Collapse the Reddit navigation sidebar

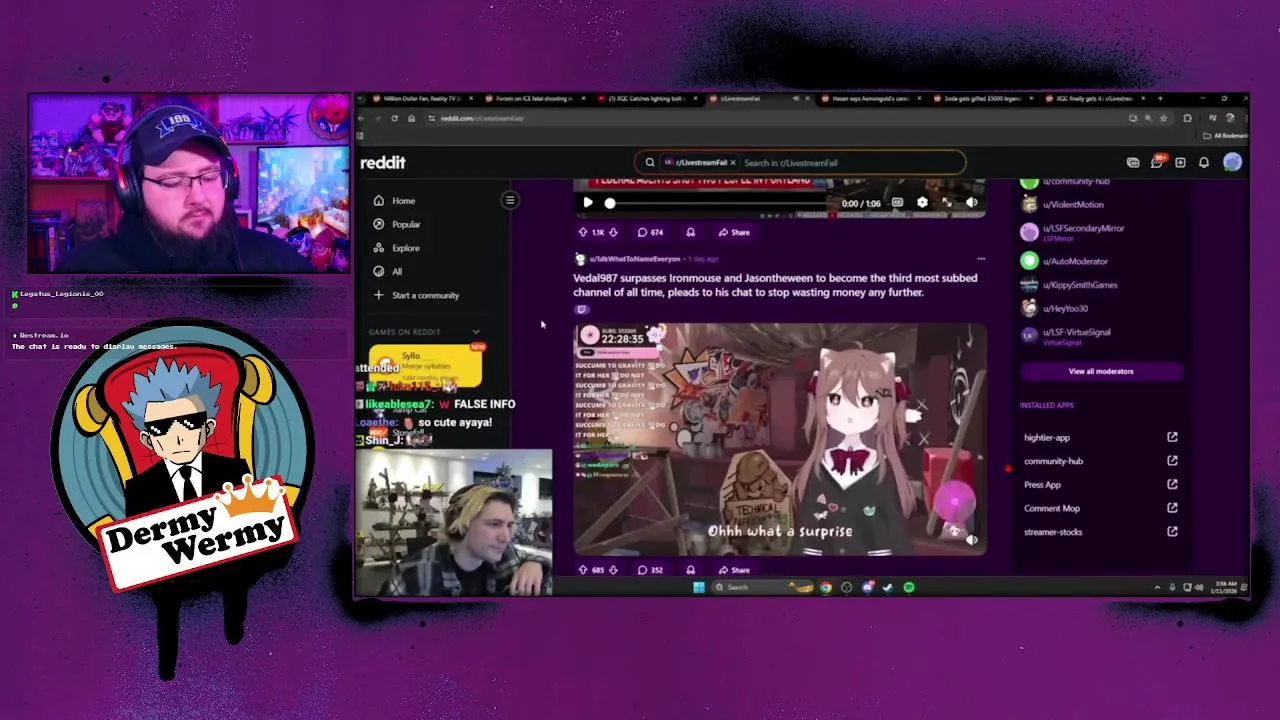(x=510, y=200)
